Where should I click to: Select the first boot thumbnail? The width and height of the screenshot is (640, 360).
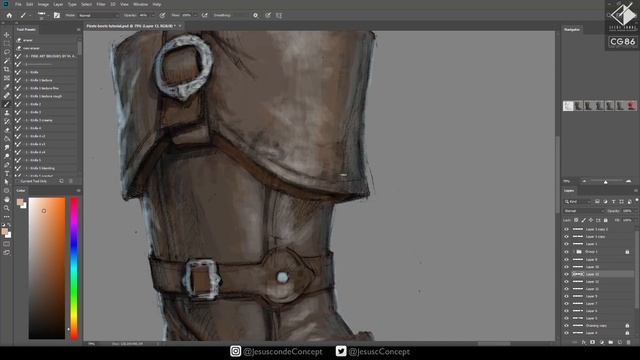tap(568, 106)
